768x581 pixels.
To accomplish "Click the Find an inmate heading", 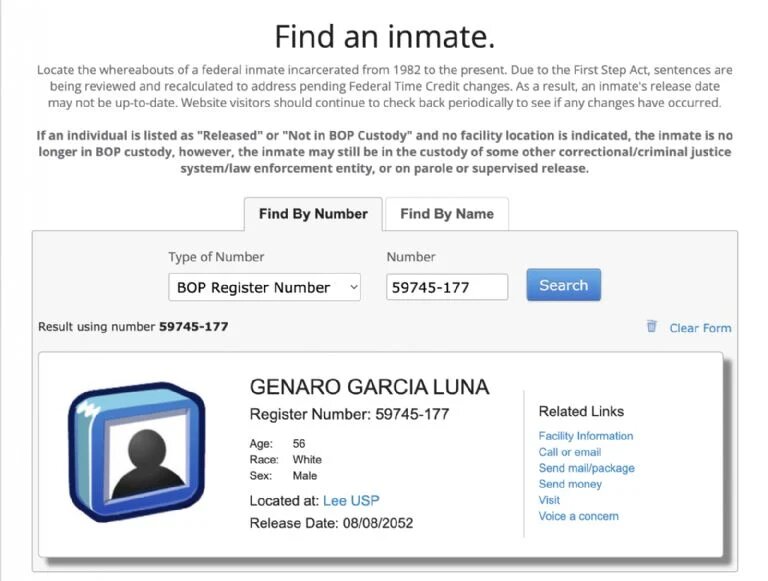I will [384, 37].
